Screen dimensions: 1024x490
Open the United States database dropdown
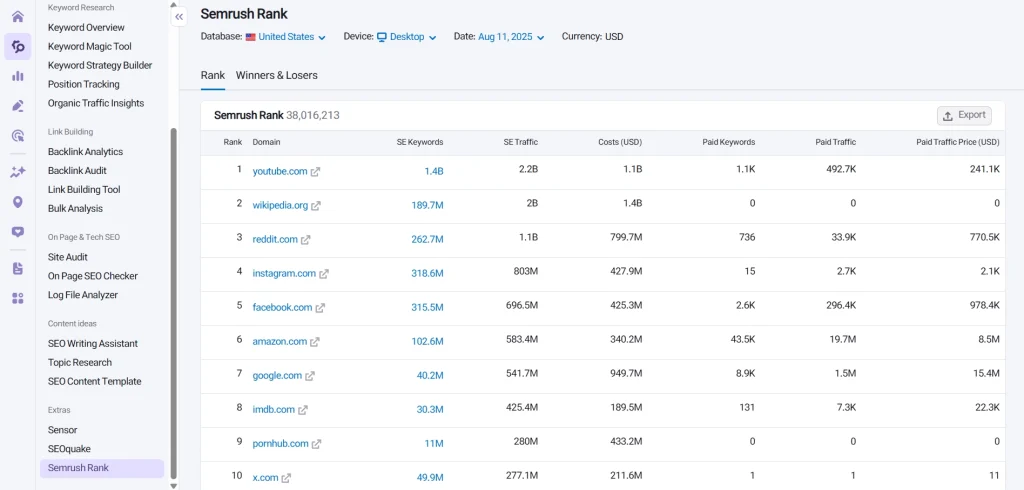(x=285, y=37)
